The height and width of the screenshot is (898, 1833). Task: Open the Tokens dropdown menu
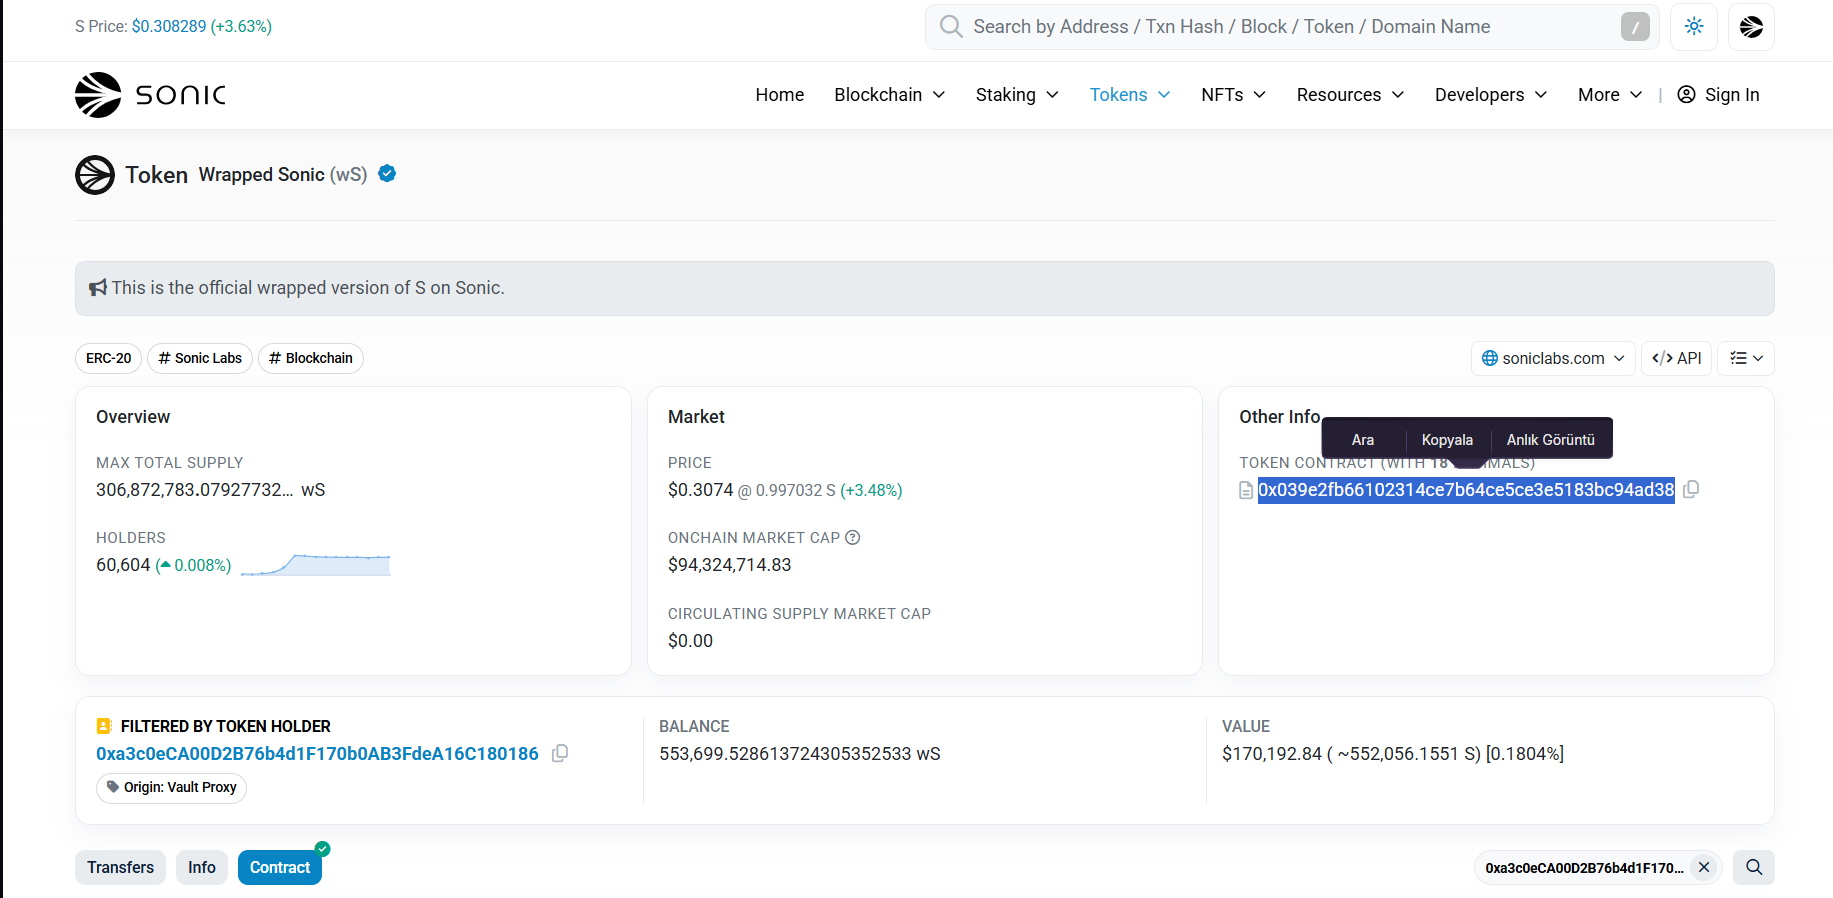click(x=1130, y=95)
